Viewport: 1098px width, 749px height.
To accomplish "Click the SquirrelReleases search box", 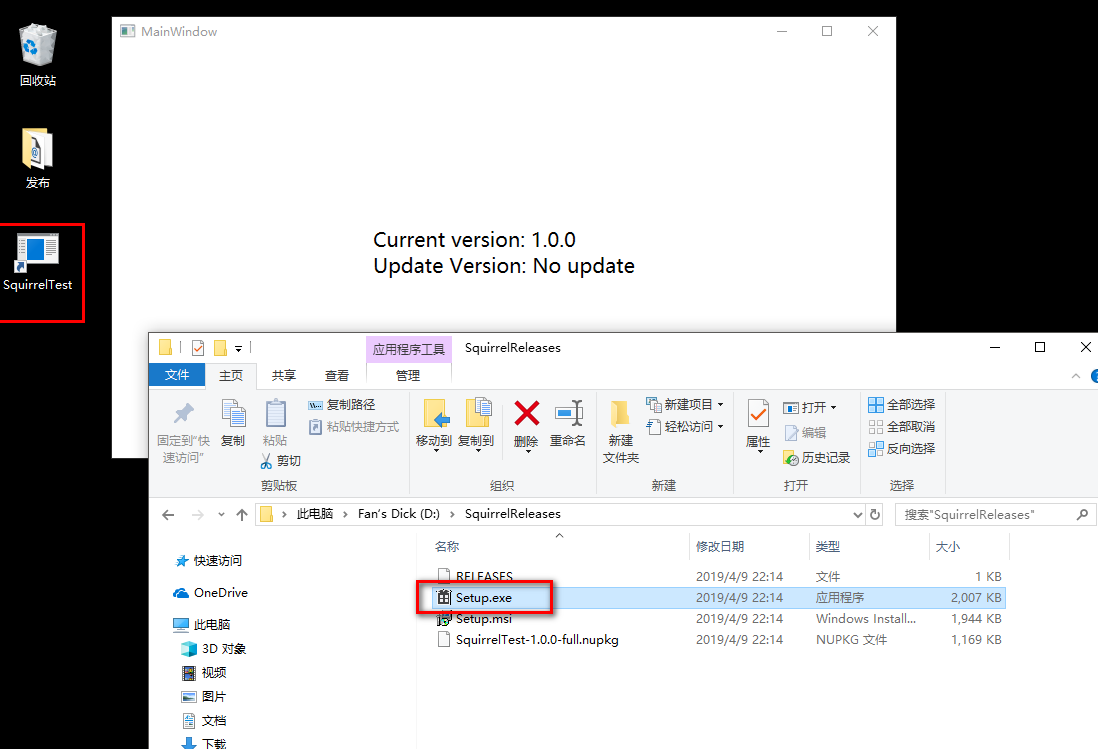I will pos(985,513).
